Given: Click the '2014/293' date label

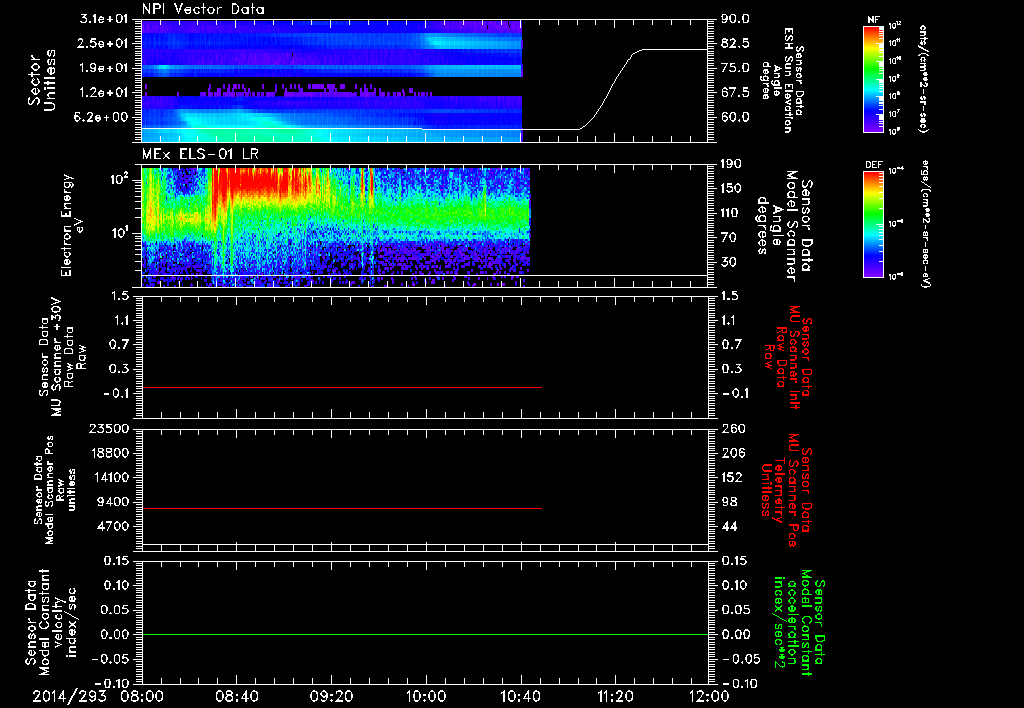Looking at the screenshot, I should (70, 696).
